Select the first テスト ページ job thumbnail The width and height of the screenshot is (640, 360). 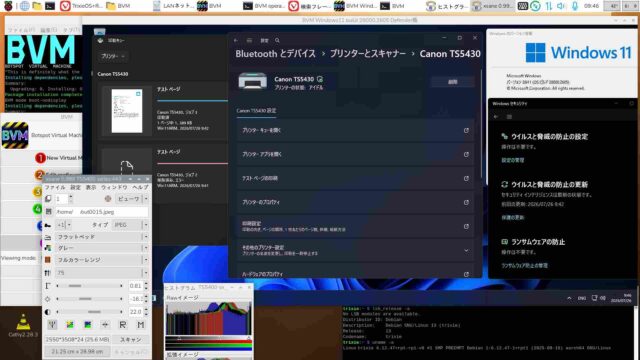pyautogui.click(x=127, y=111)
